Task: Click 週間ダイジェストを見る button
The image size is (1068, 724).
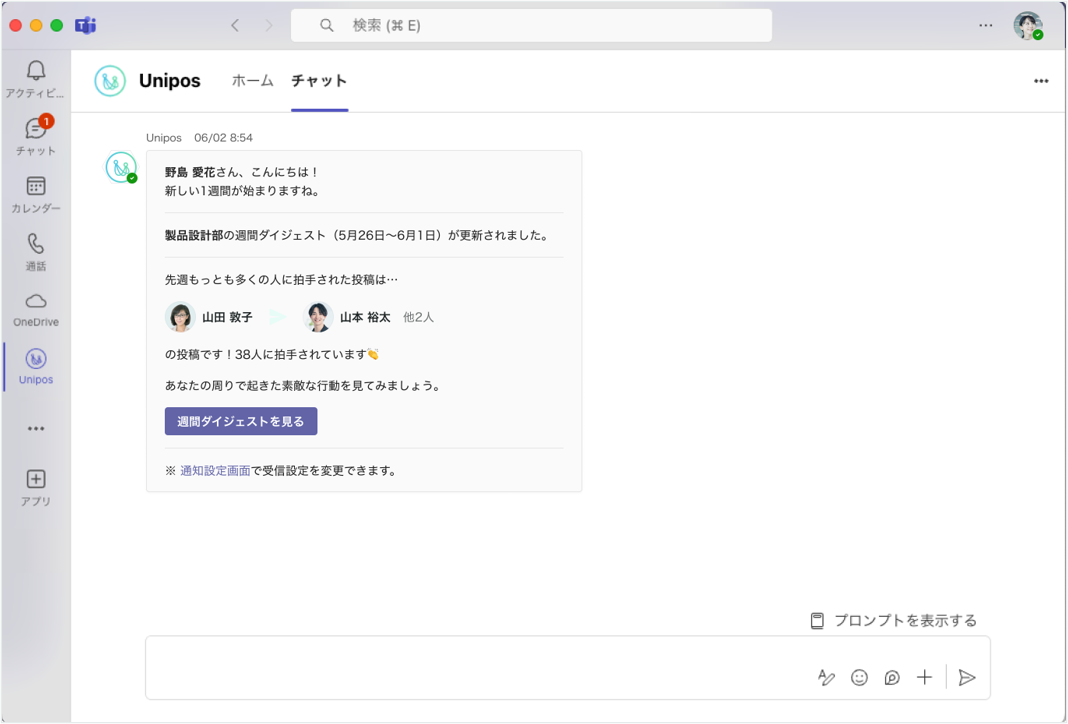Action: coord(241,421)
